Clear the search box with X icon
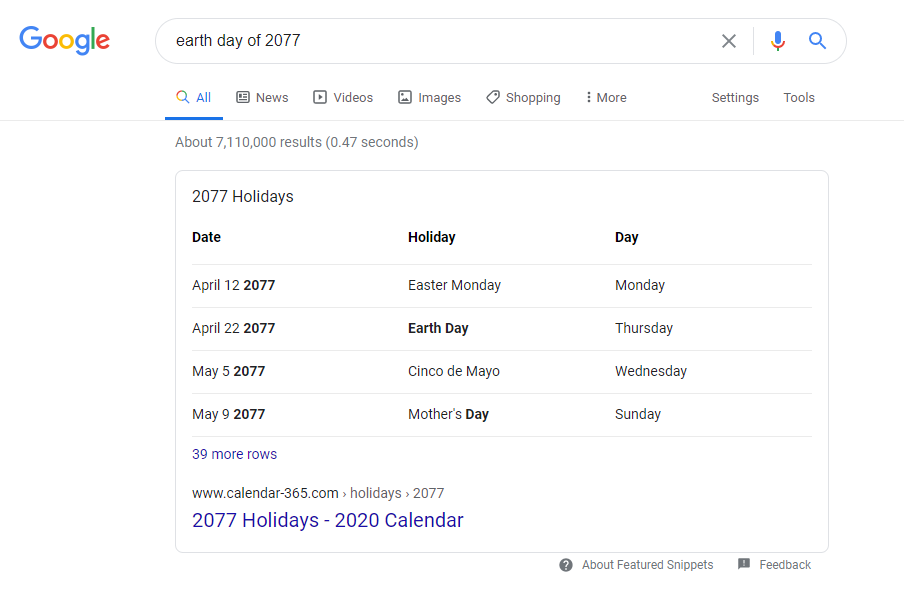The image size is (904, 589). click(729, 41)
